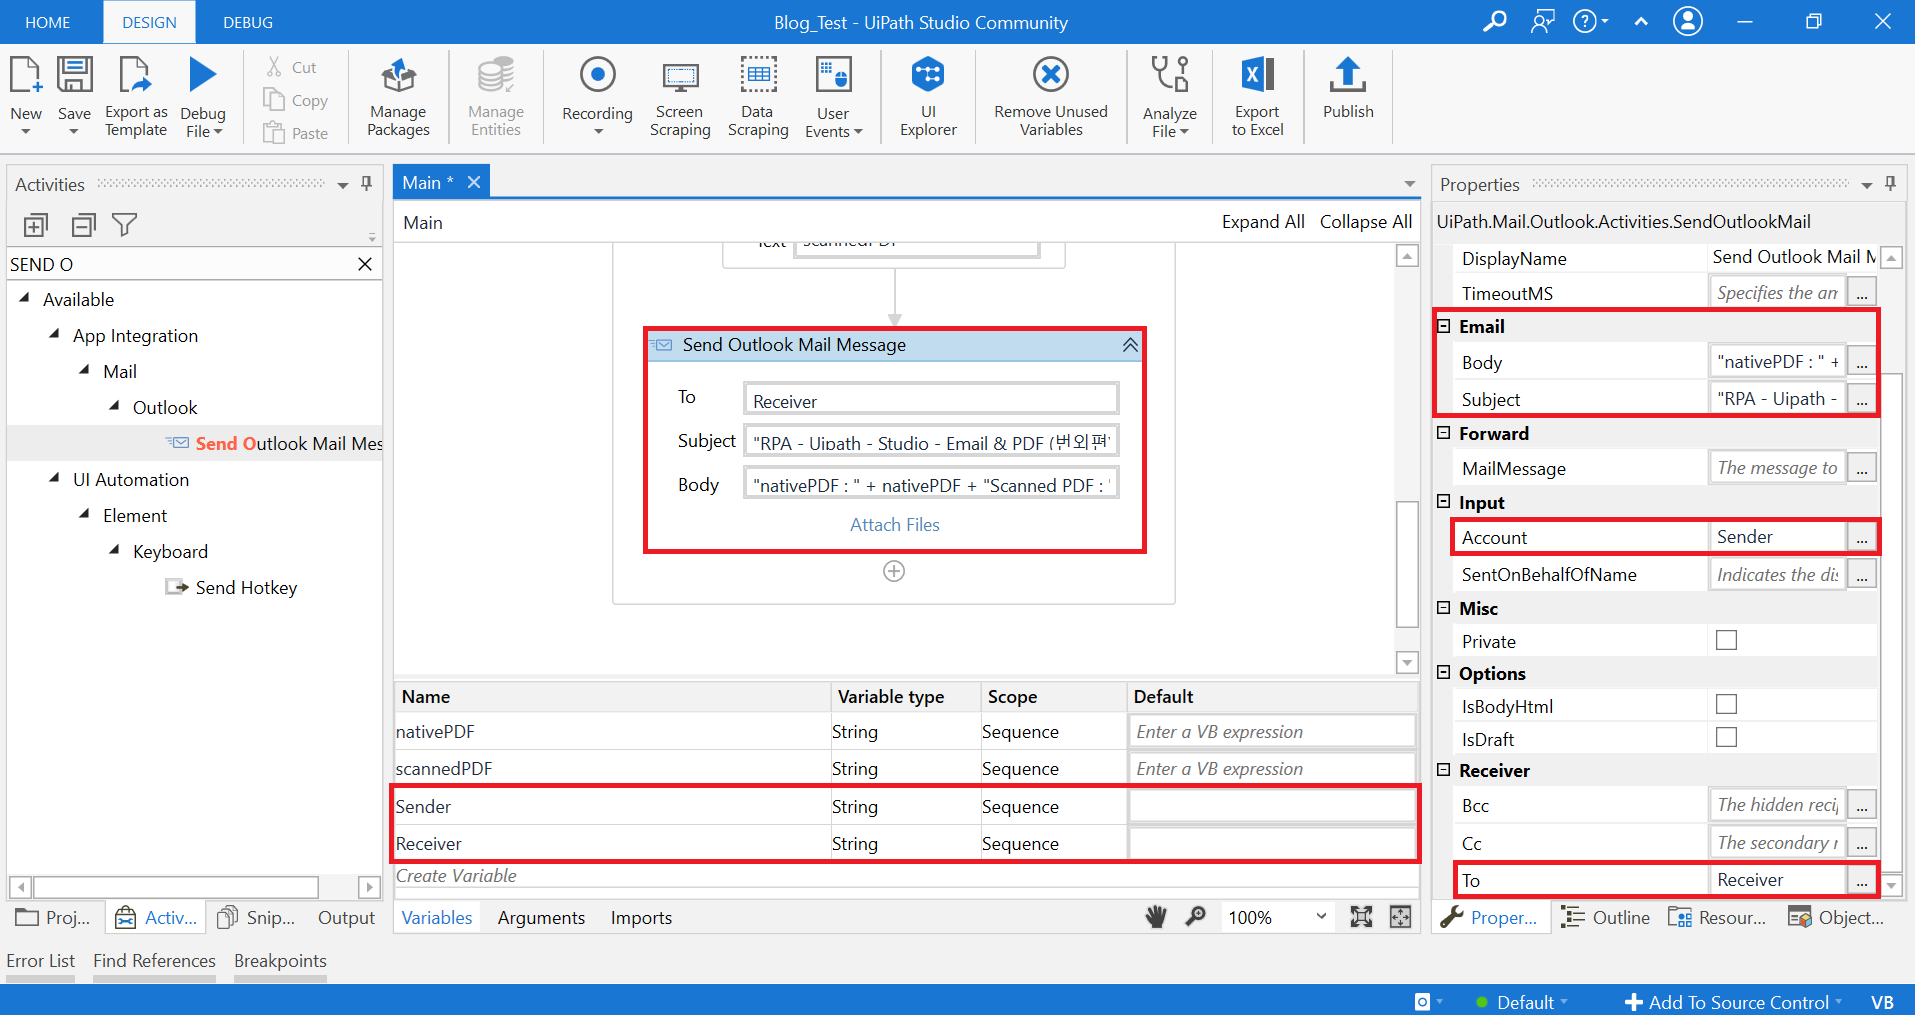1915x1015 pixels.
Task: Open Body expression editor ellipsis button
Action: [1861, 362]
